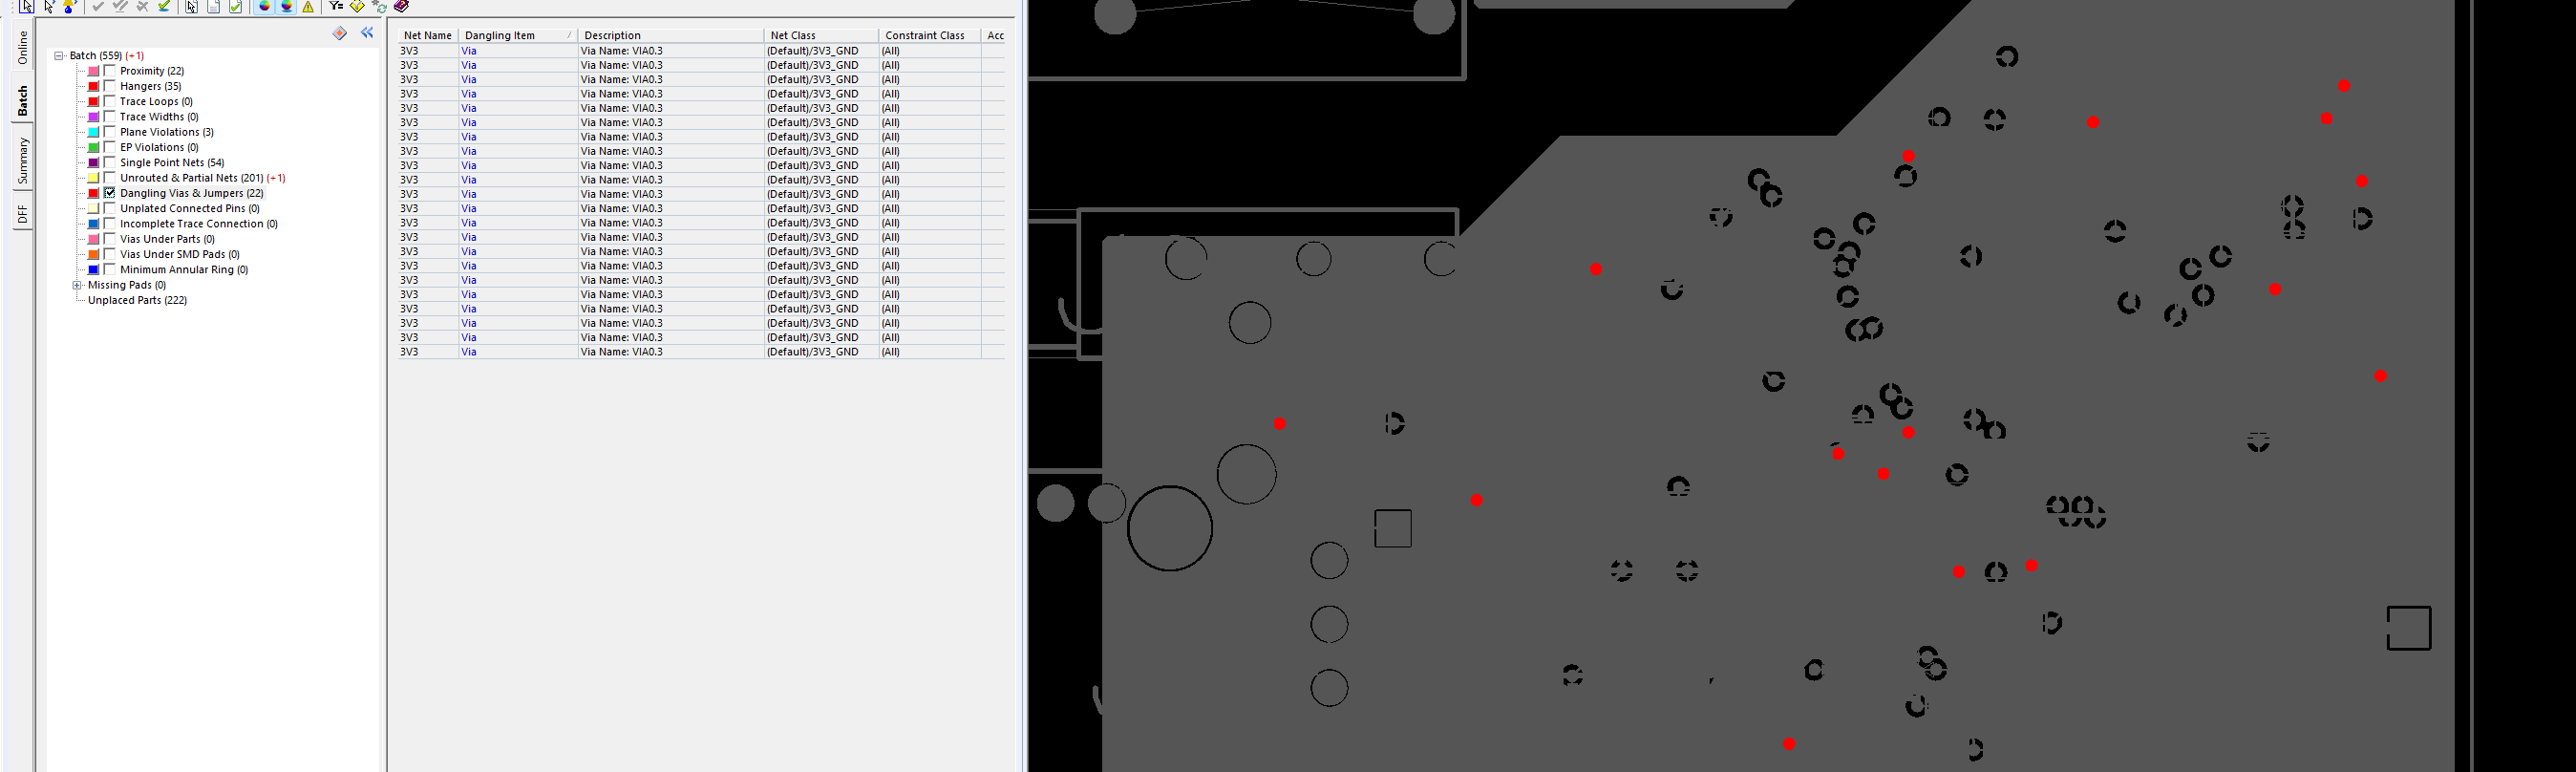This screenshot has height=772, width=2576.
Task: Collapse the Batch tree node
Action: [59, 56]
